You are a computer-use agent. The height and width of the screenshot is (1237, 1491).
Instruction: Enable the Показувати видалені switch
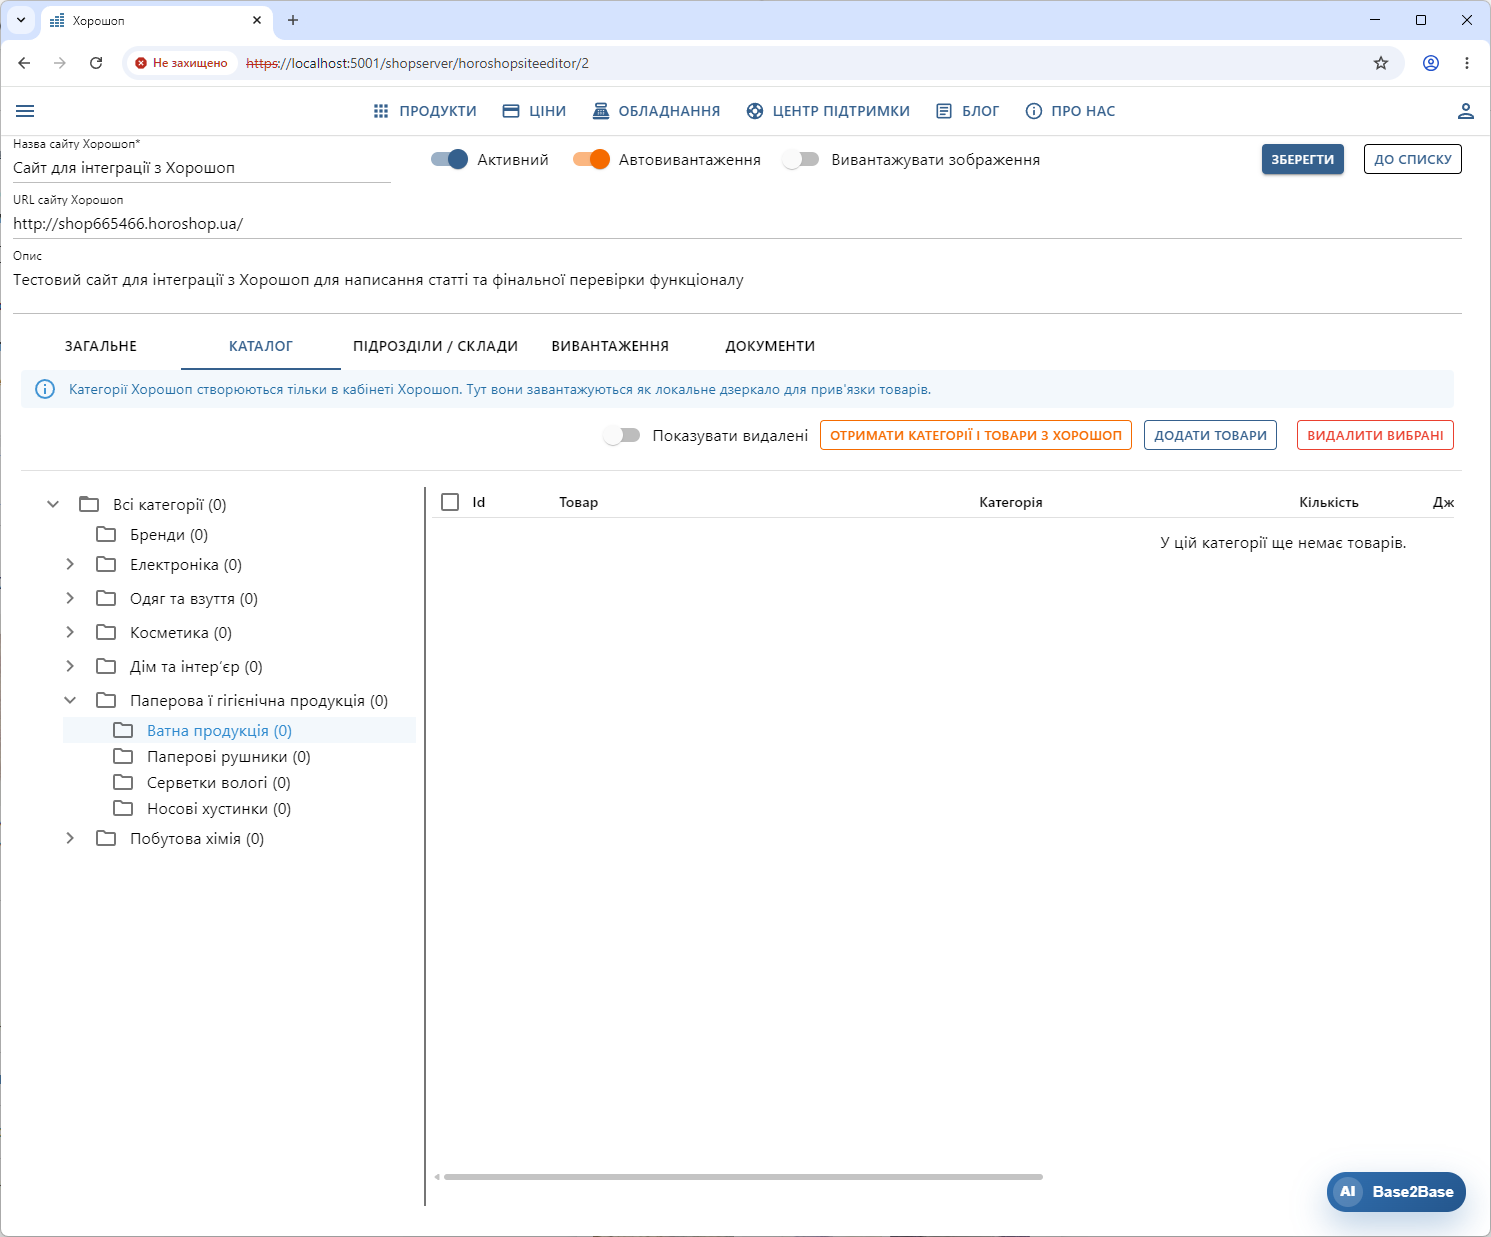pos(622,435)
